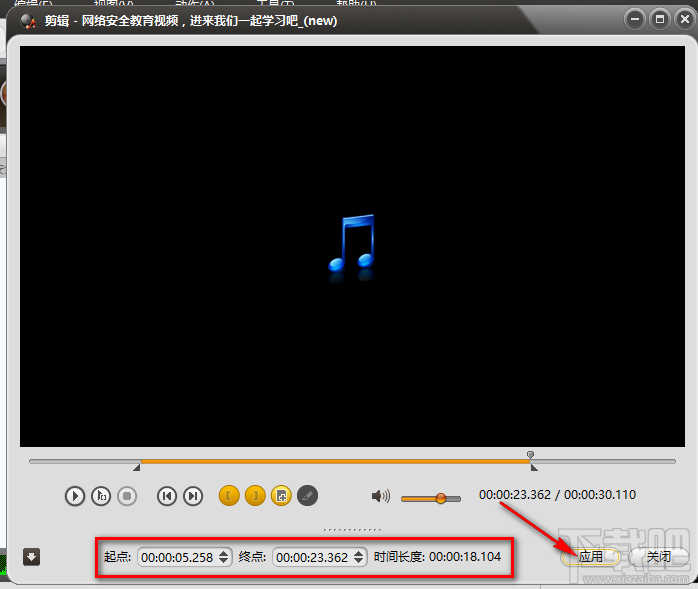This screenshot has width=698, height=589.
Task: Set the clip start point marker icon
Action: point(229,496)
